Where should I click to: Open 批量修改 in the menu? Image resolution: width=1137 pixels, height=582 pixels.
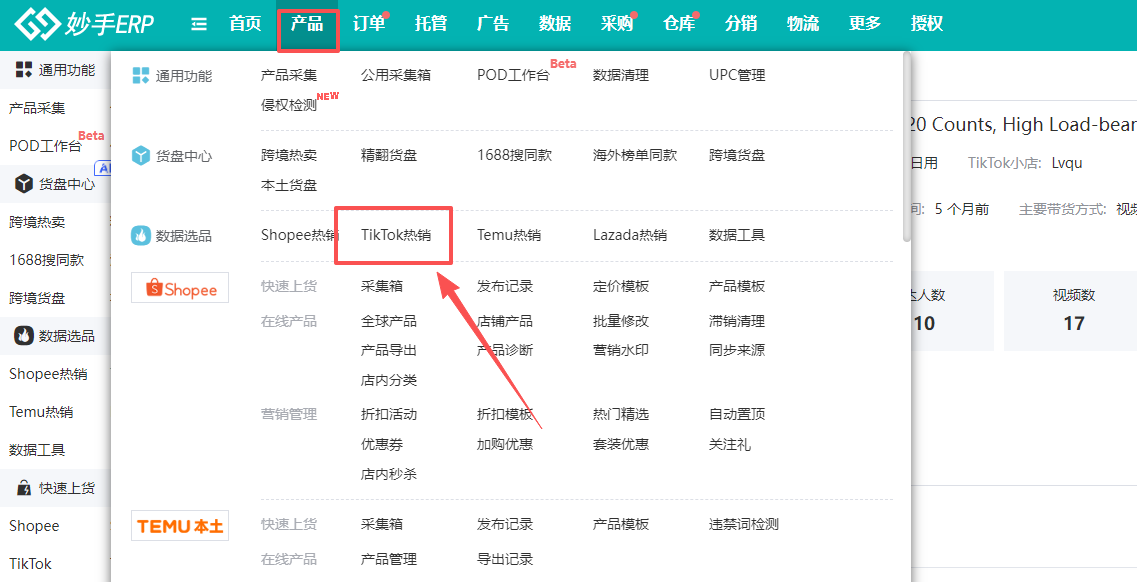[621, 321]
